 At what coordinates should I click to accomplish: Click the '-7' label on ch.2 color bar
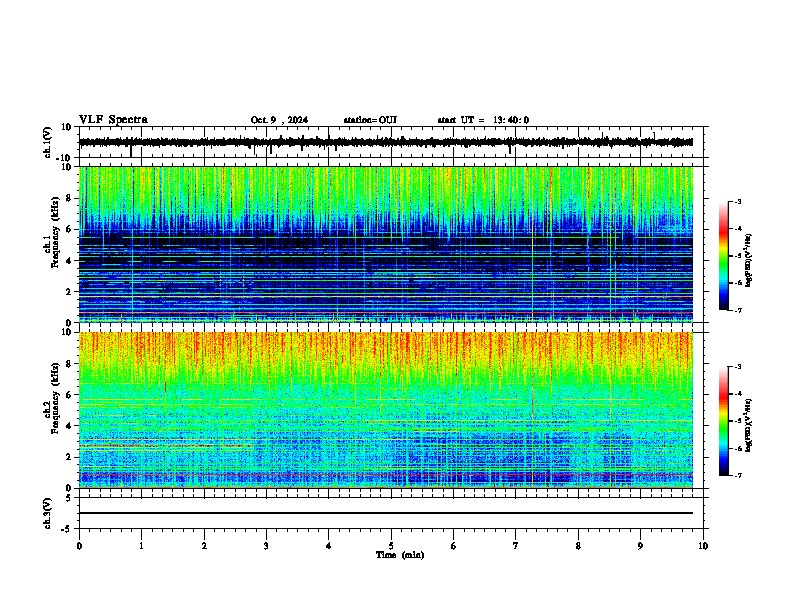[x=737, y=475]
